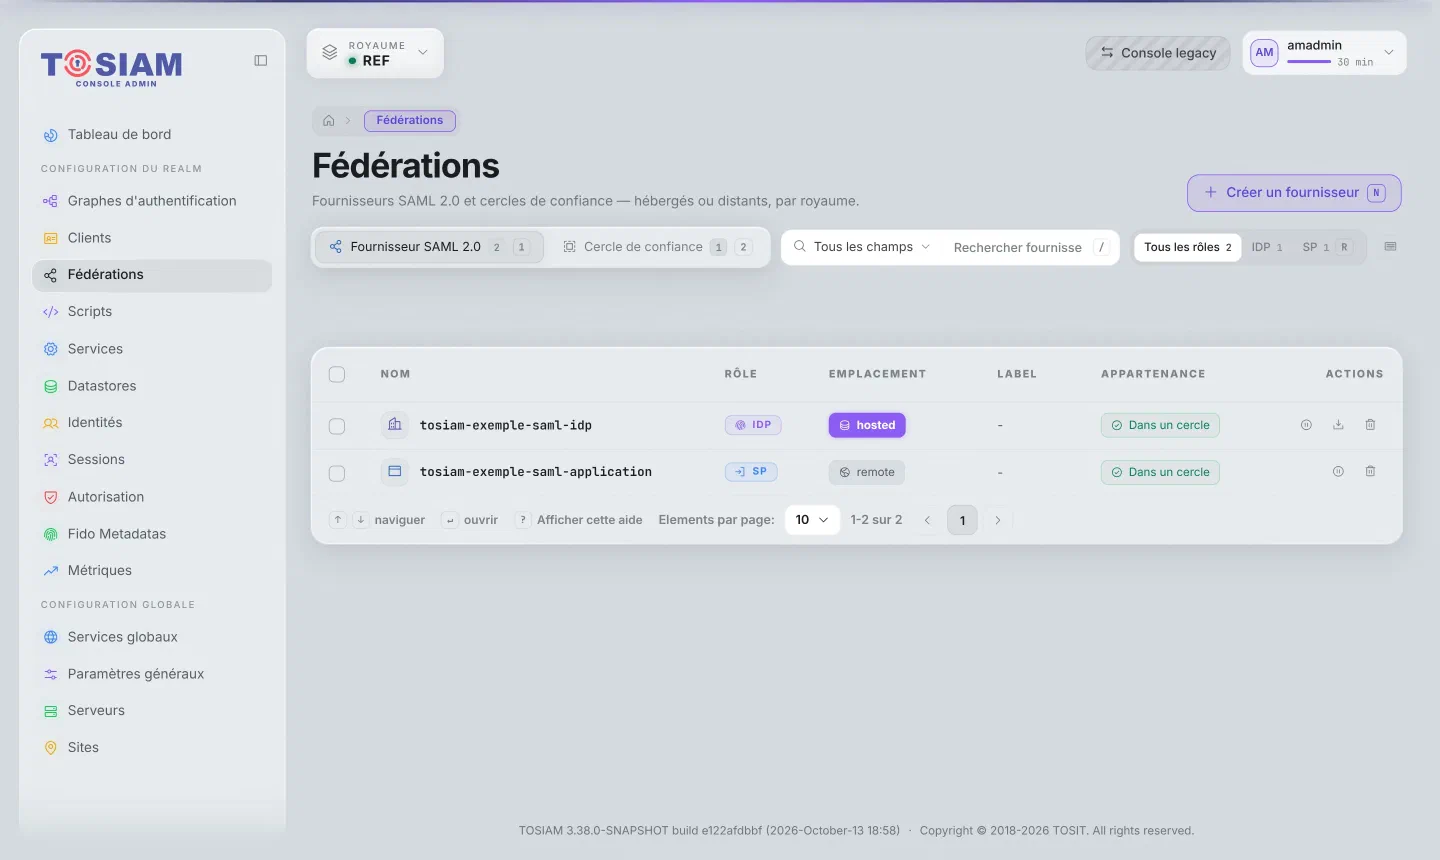Image resolution: width=1440 pixels, height=860 pixels.
Task: Click the window icon of tosiam-exemple-saml-application
Action: (395, 472)
